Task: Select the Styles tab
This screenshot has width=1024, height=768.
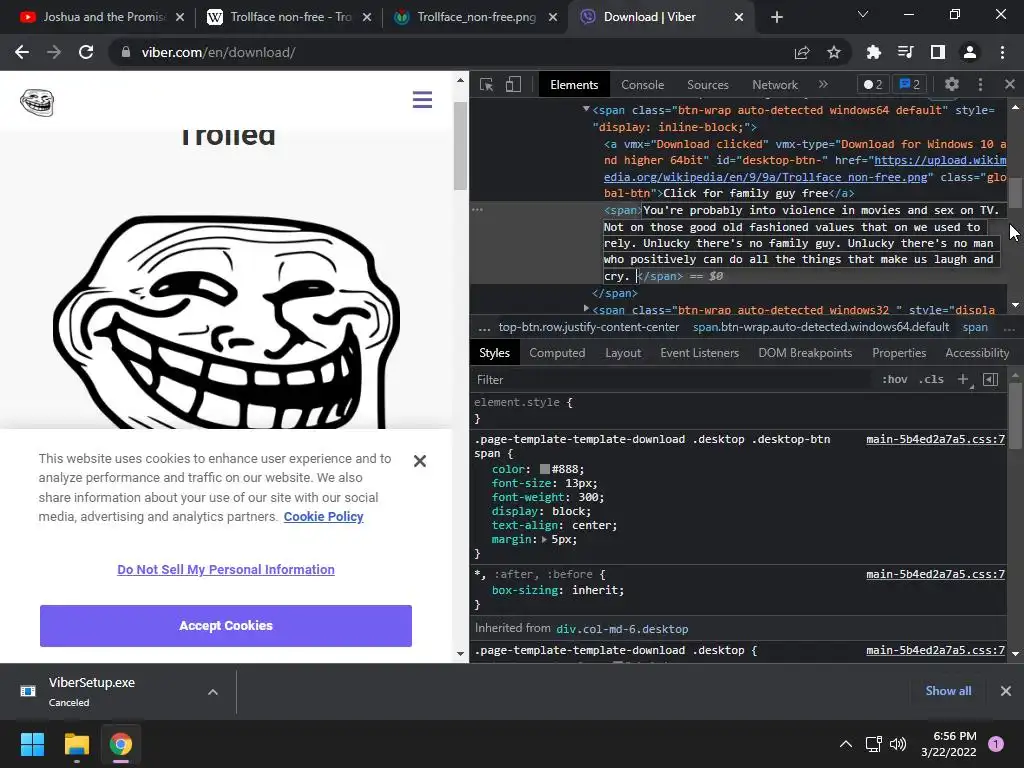Action: 494,353
